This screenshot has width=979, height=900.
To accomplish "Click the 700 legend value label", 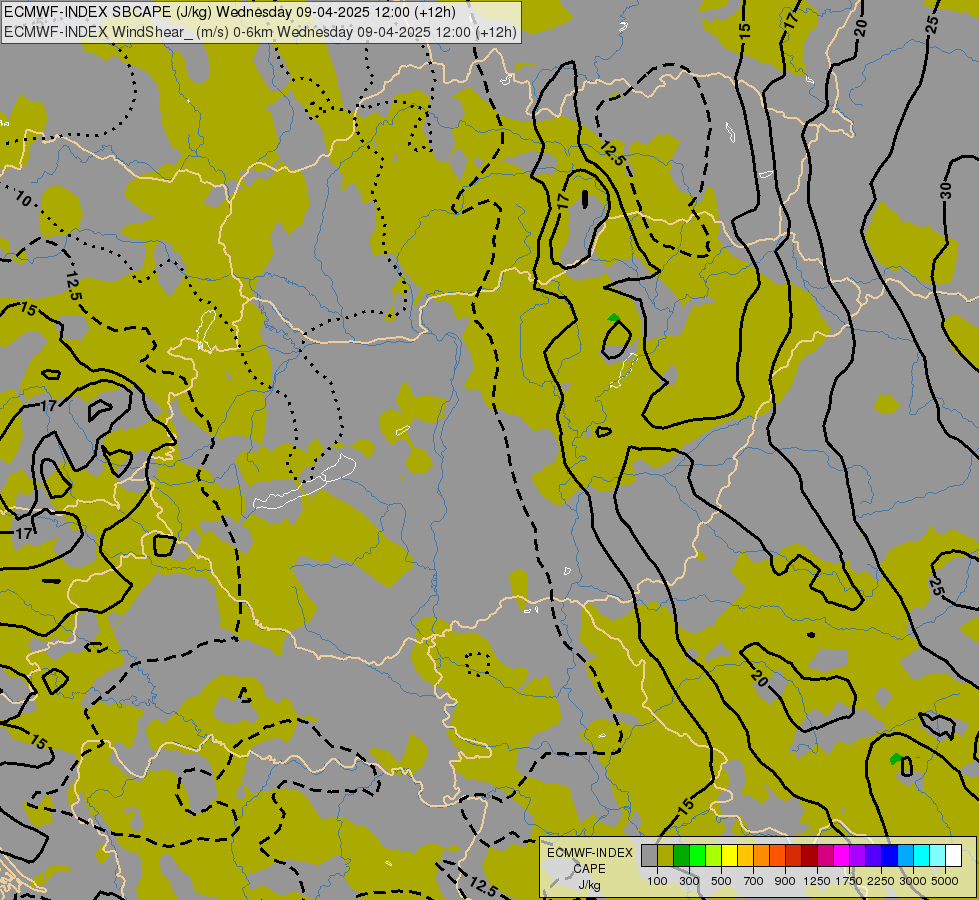I will (754, 881).
